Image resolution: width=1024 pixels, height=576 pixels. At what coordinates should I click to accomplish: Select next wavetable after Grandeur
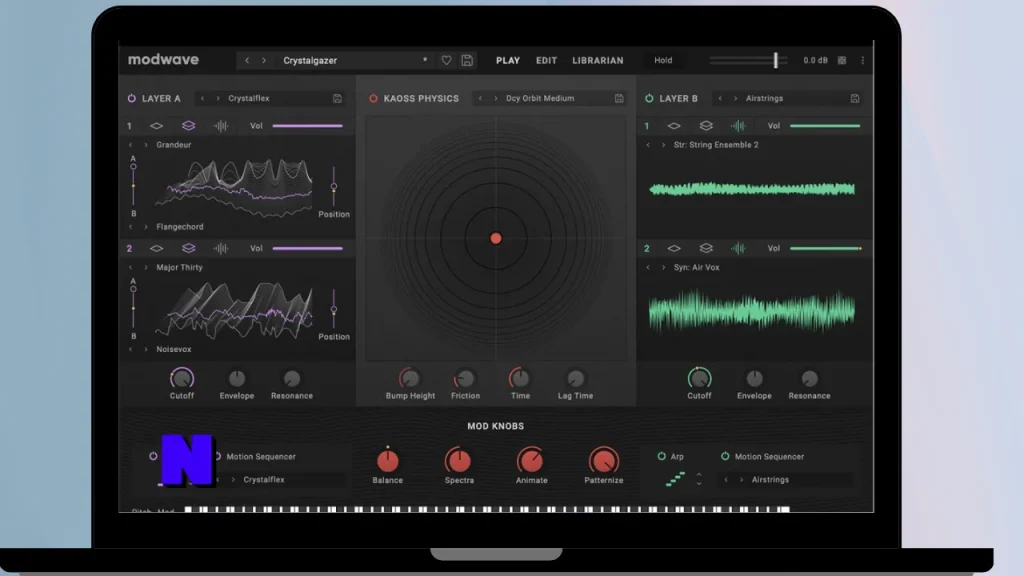tap(146, 145)
